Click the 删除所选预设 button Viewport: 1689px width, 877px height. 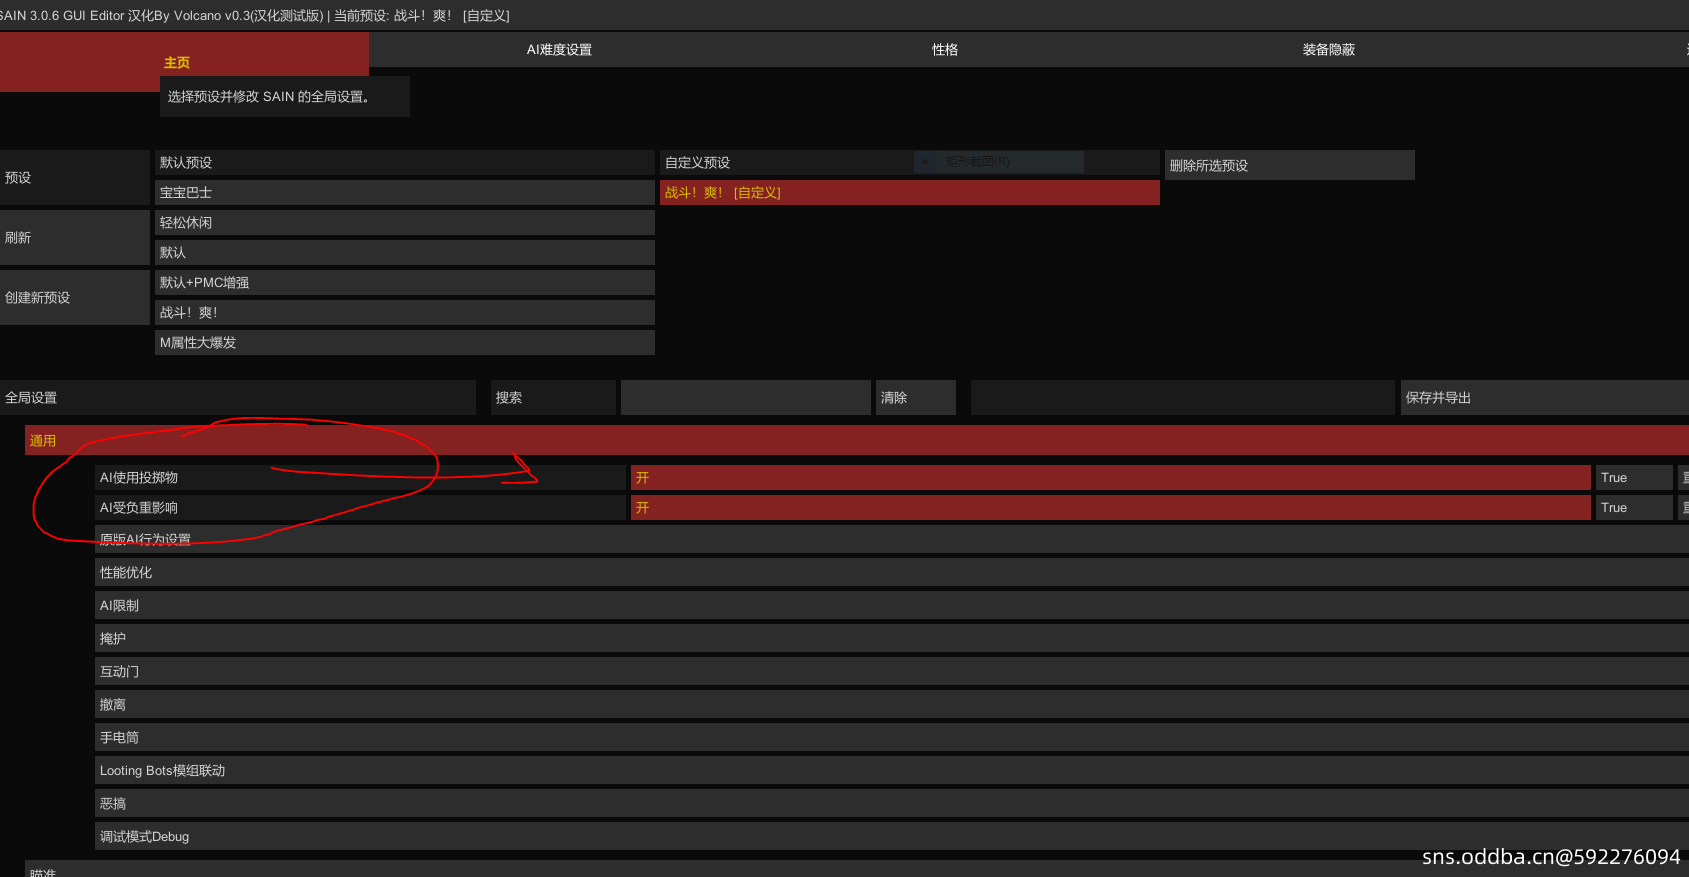tap(1289, 166)
